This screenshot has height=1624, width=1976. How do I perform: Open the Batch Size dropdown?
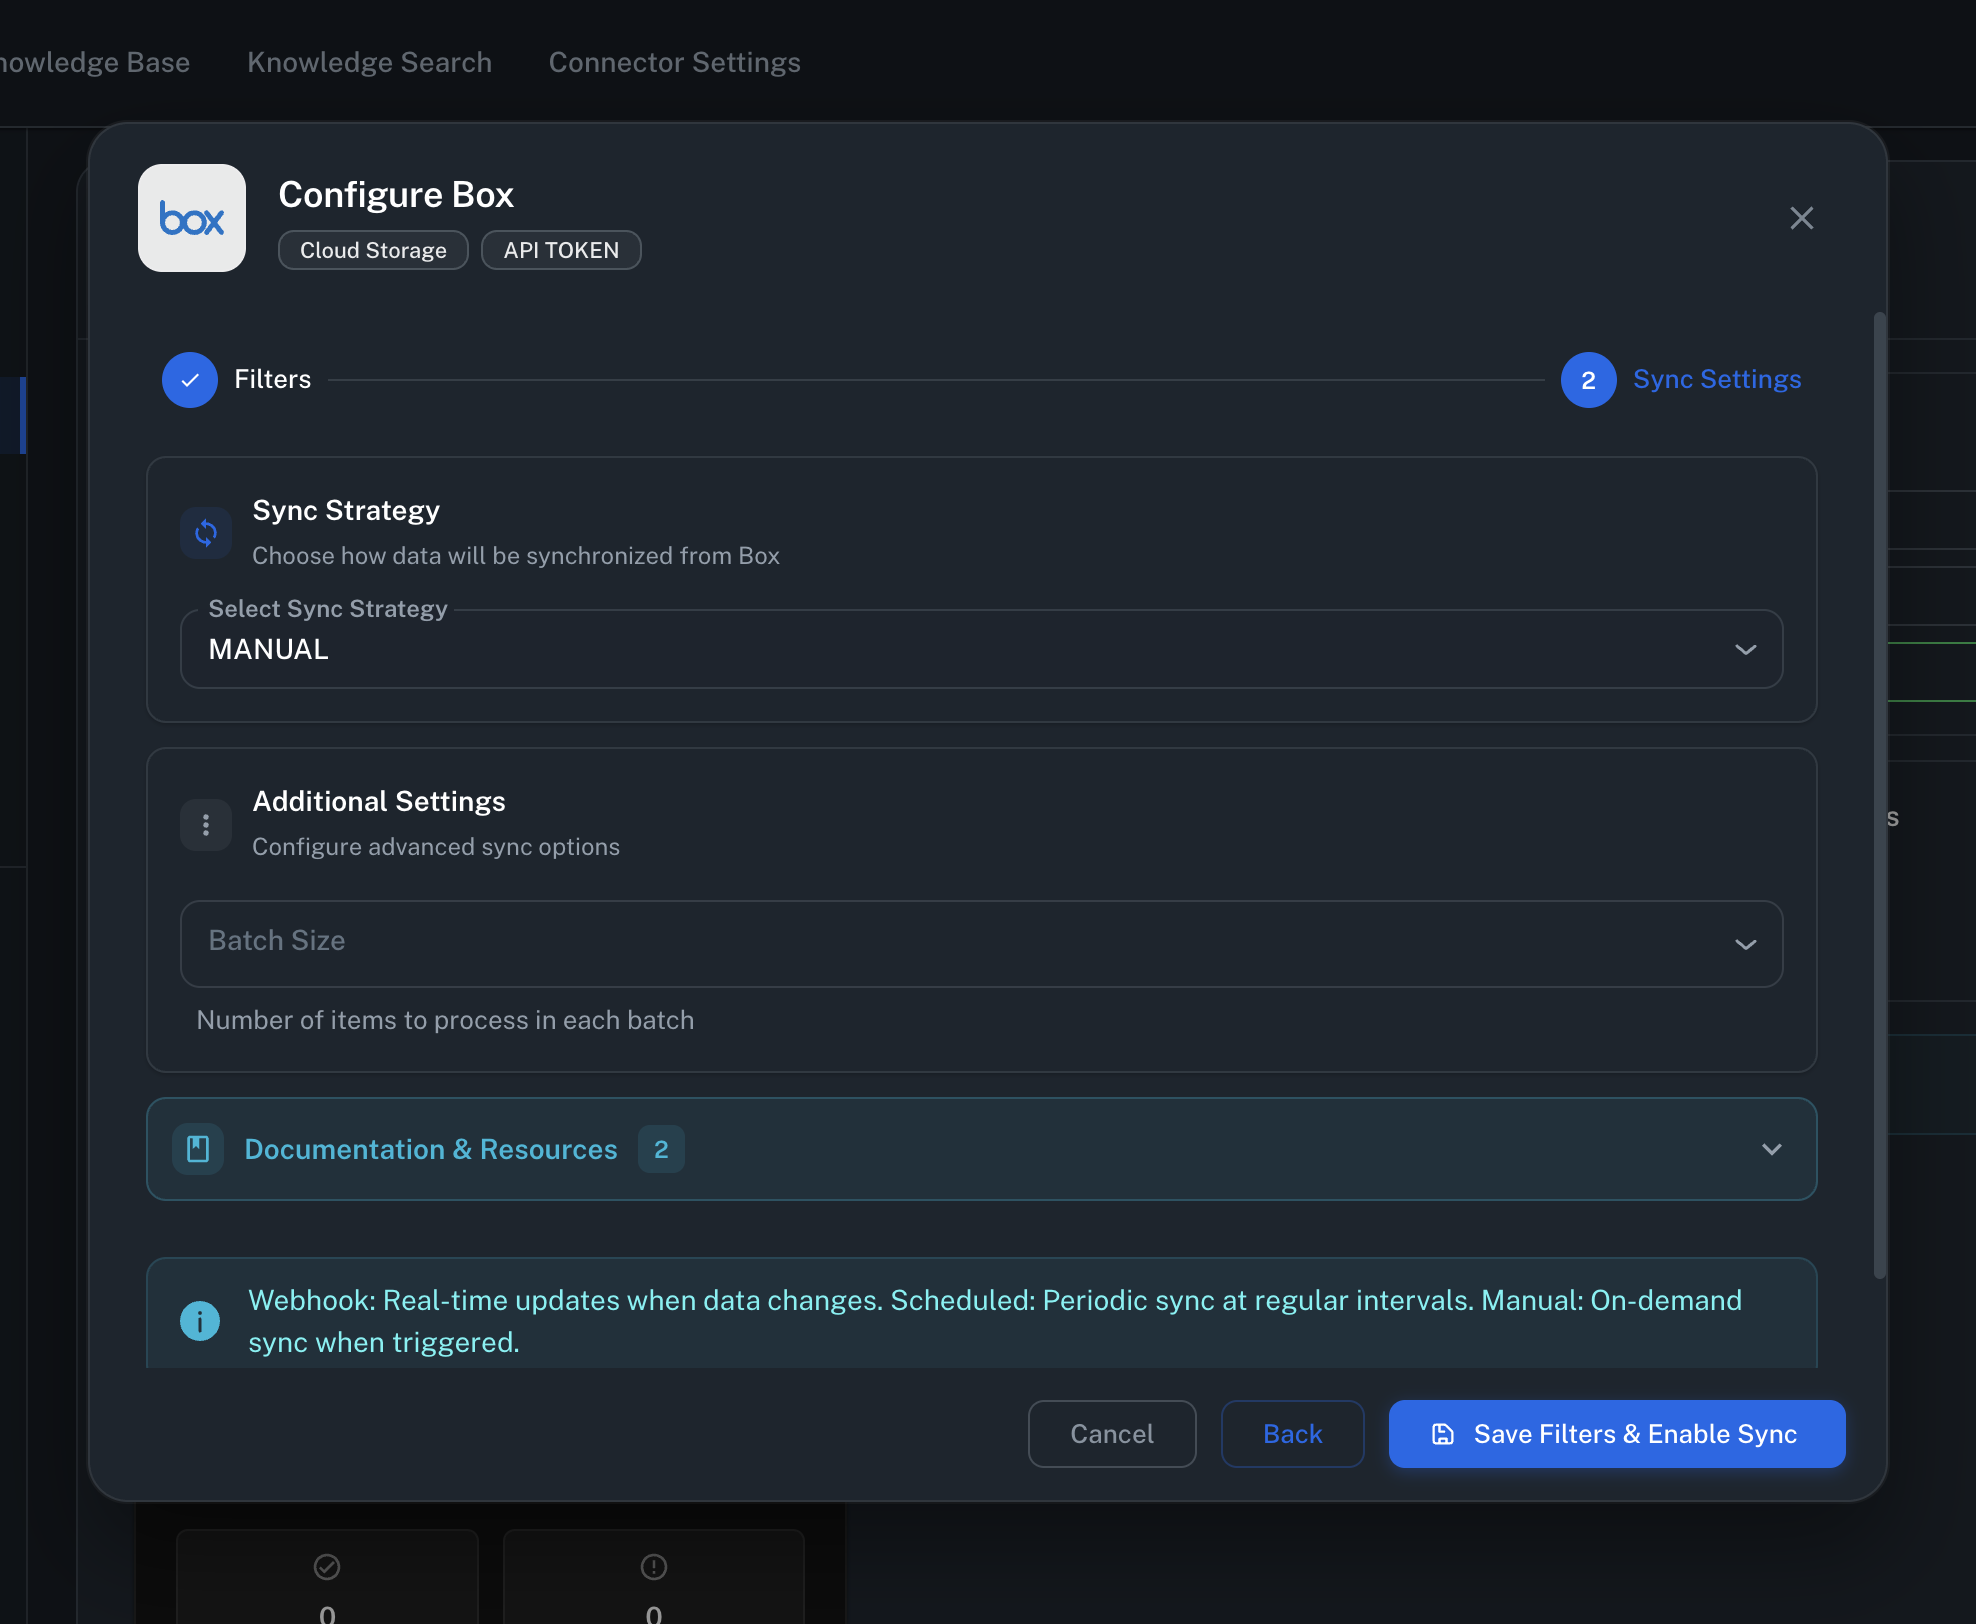click(x=1746, y=943)
